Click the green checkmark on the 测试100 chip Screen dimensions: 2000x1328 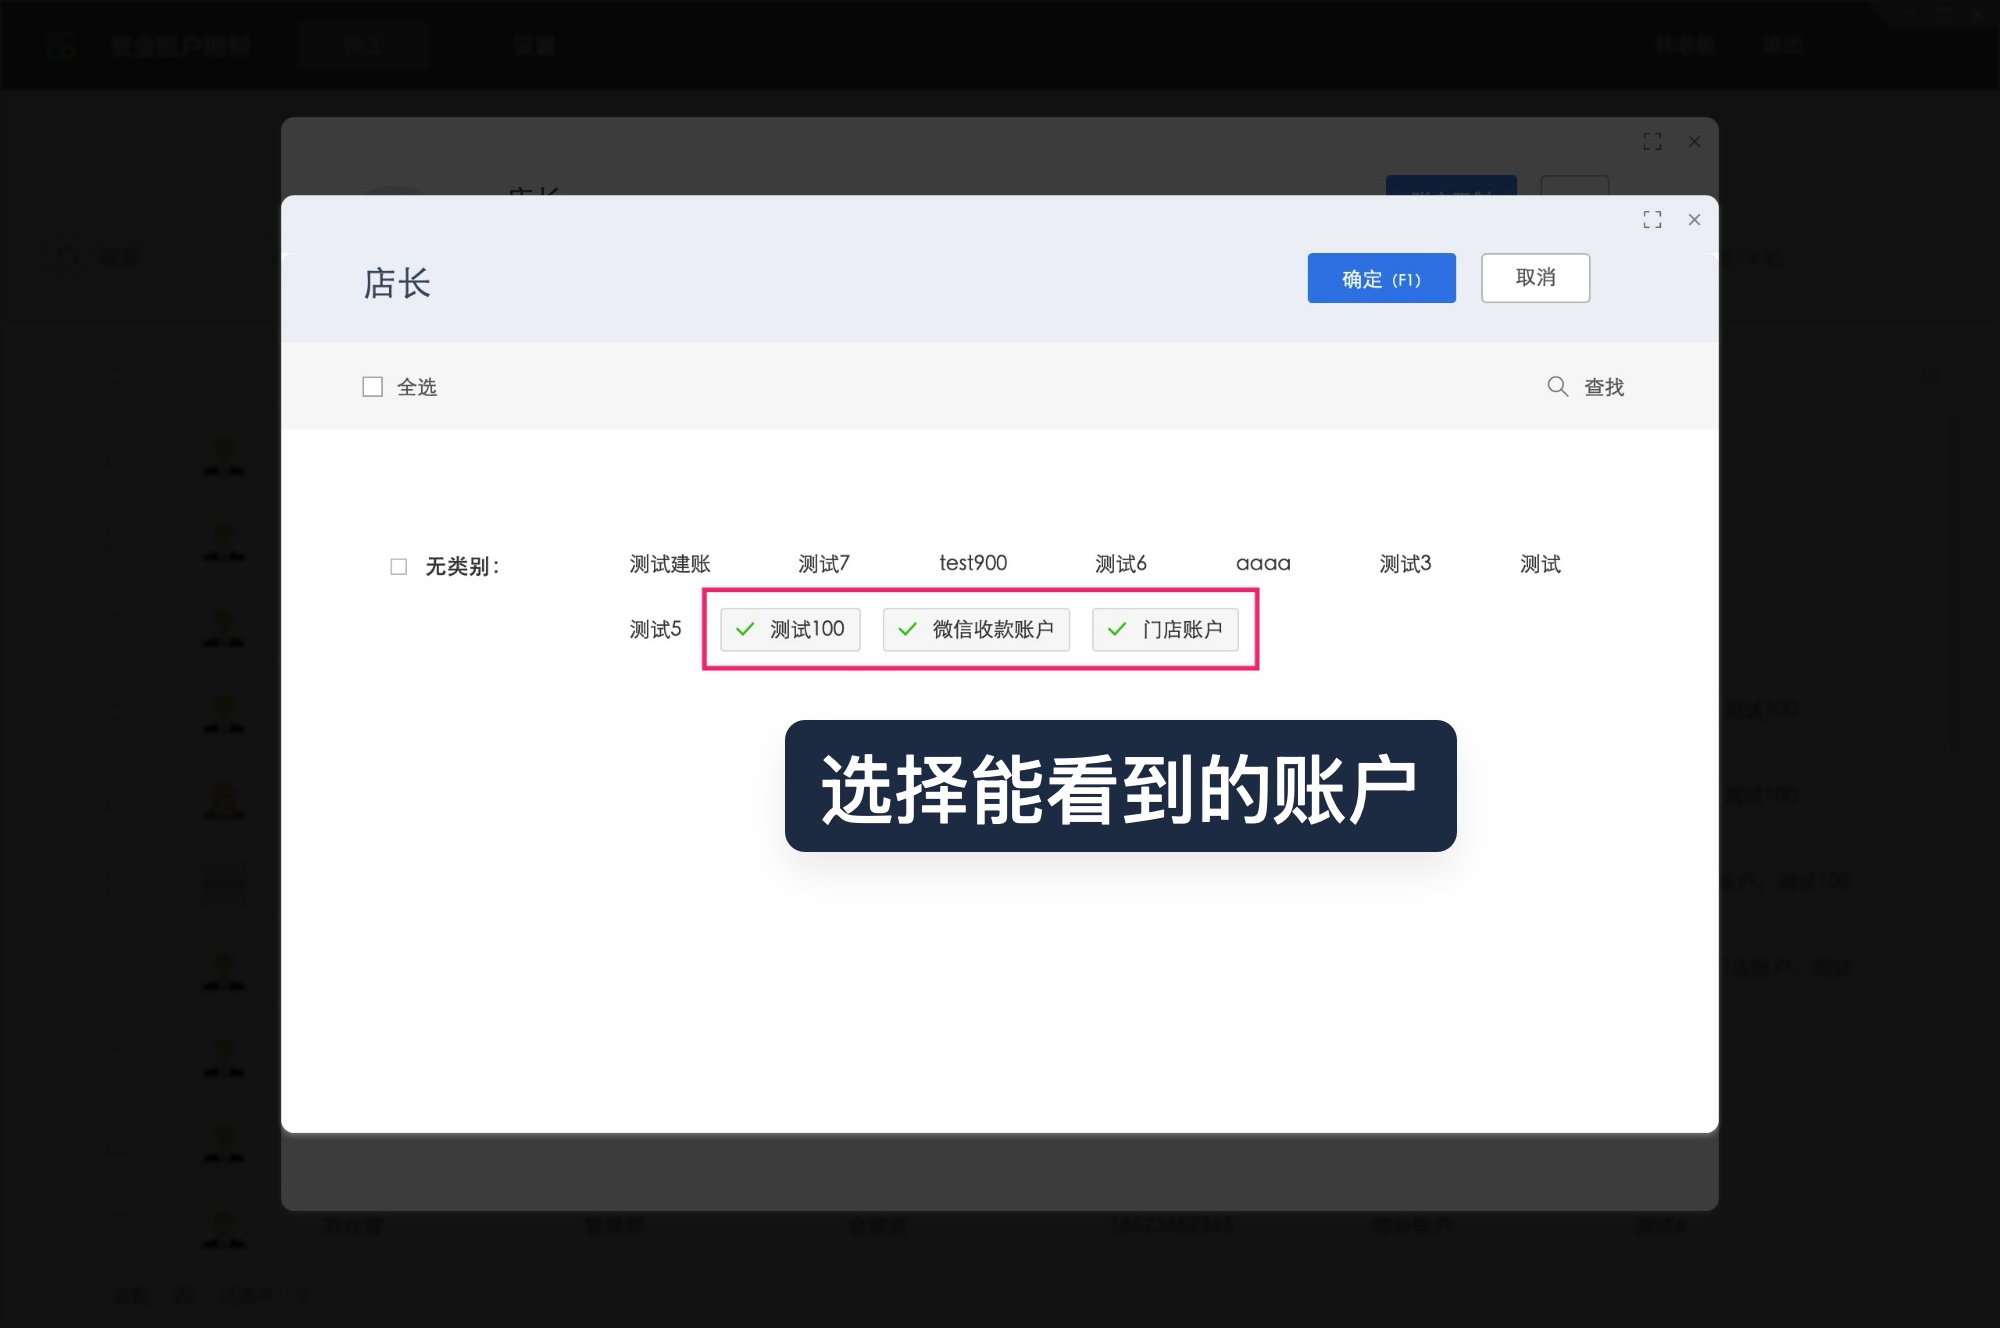(x=744, y=630)
